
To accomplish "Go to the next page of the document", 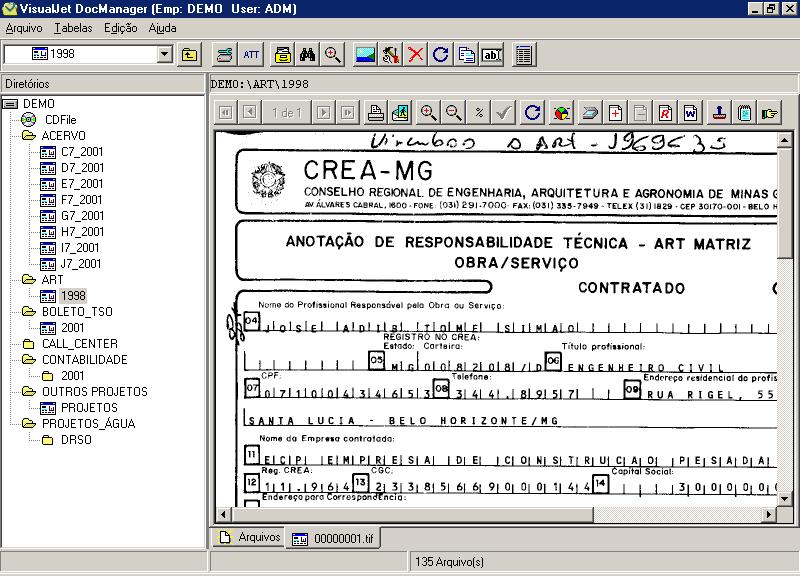I will [x=323, y=113].
